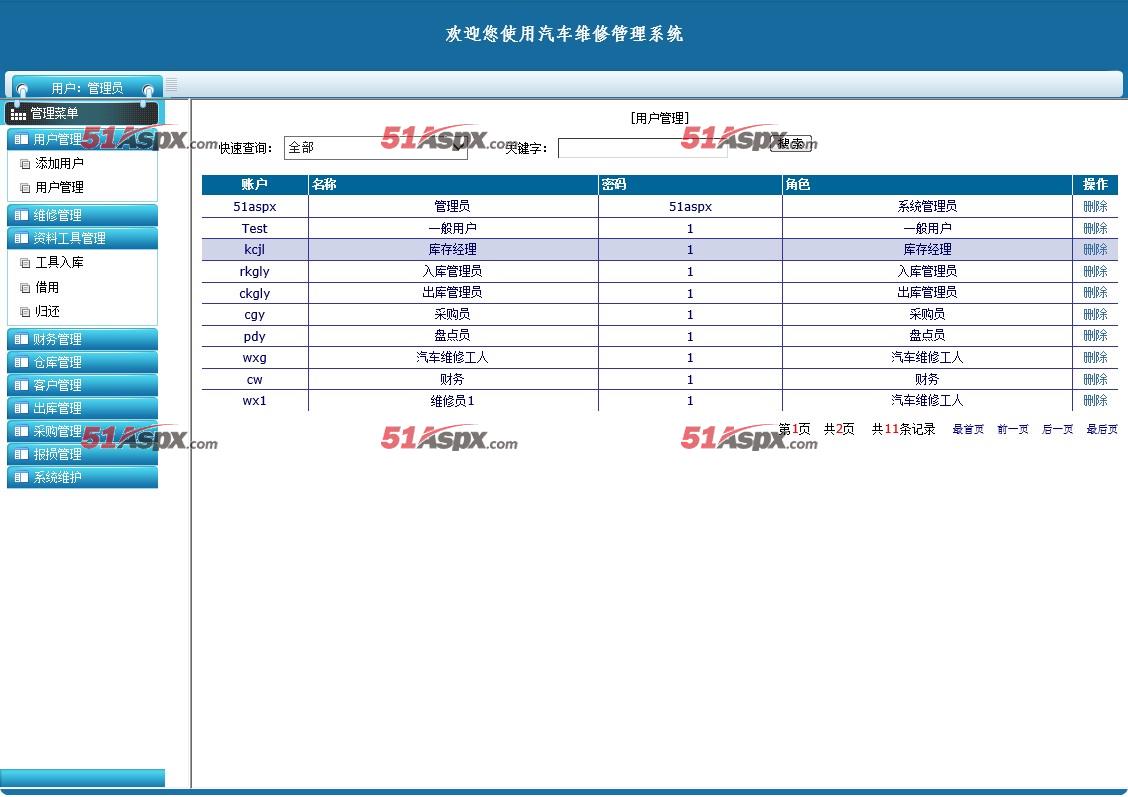This screenshot has height=797, width=1128.
Task: Click the icon next to 采购管理 section
Action: pos(21,431)
